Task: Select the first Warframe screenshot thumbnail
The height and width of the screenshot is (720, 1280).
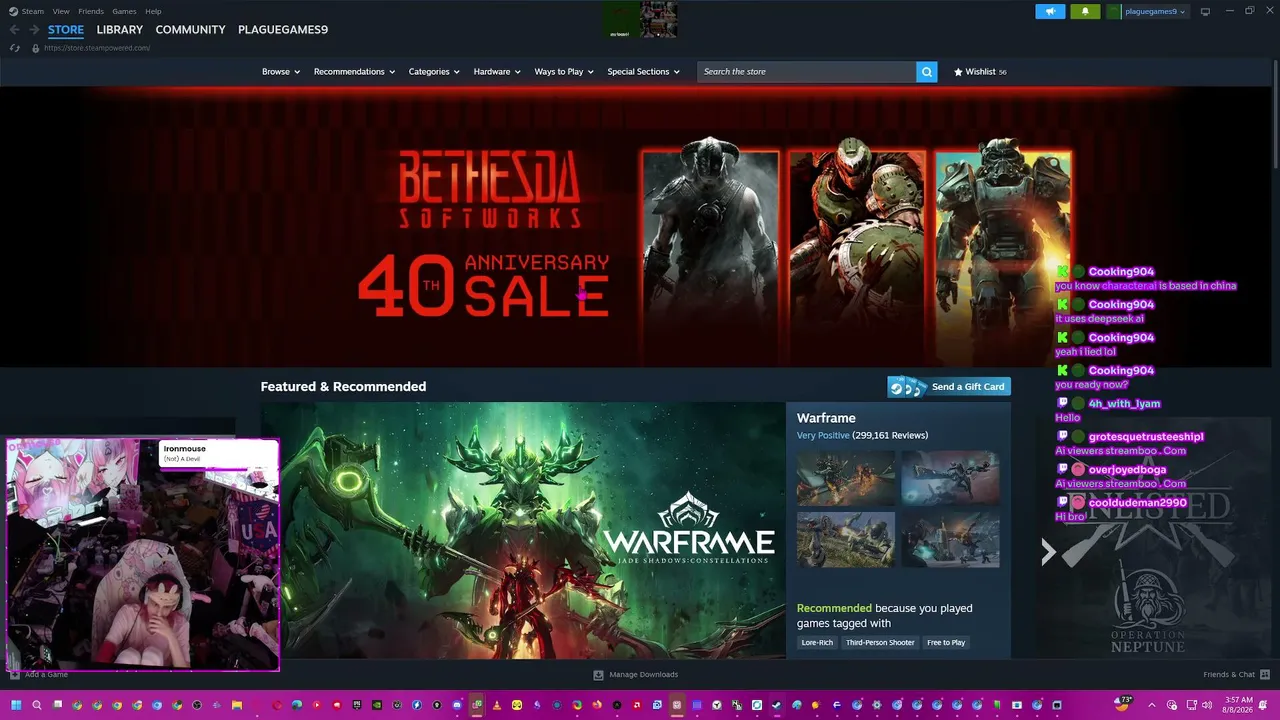Action: pyautogui.click(x=846, y=478)
